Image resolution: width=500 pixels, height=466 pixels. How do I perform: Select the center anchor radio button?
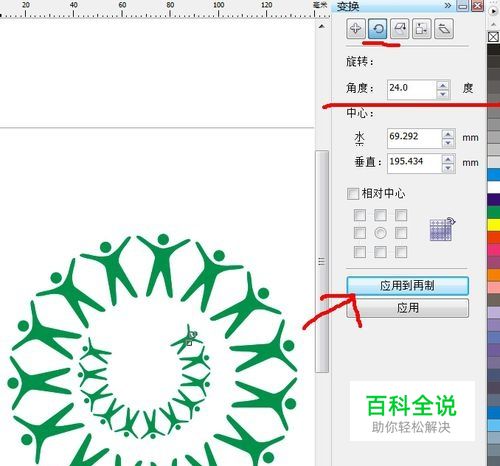point(380,233)
